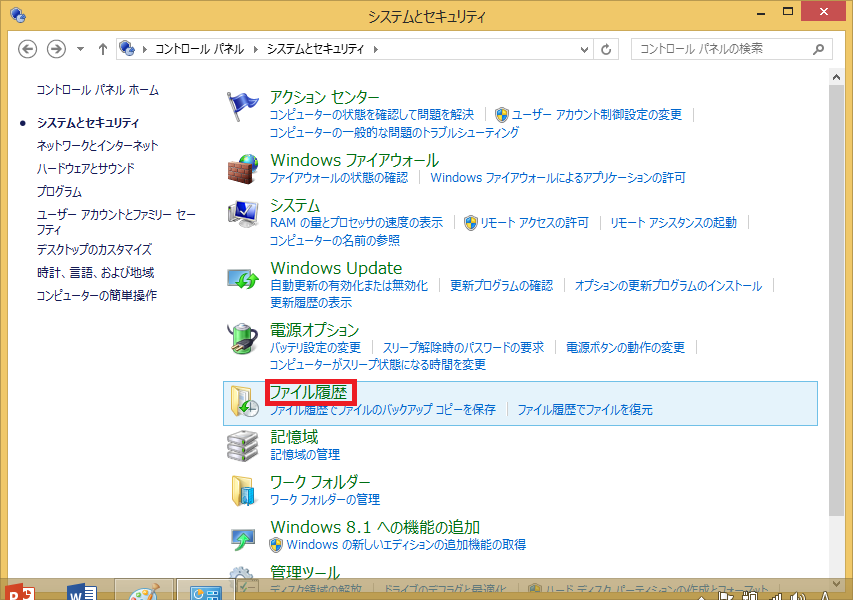Click the コントロール パネル breadcrumb segment
This screenshot has width=853, height=600.
[x=200, y=50]
